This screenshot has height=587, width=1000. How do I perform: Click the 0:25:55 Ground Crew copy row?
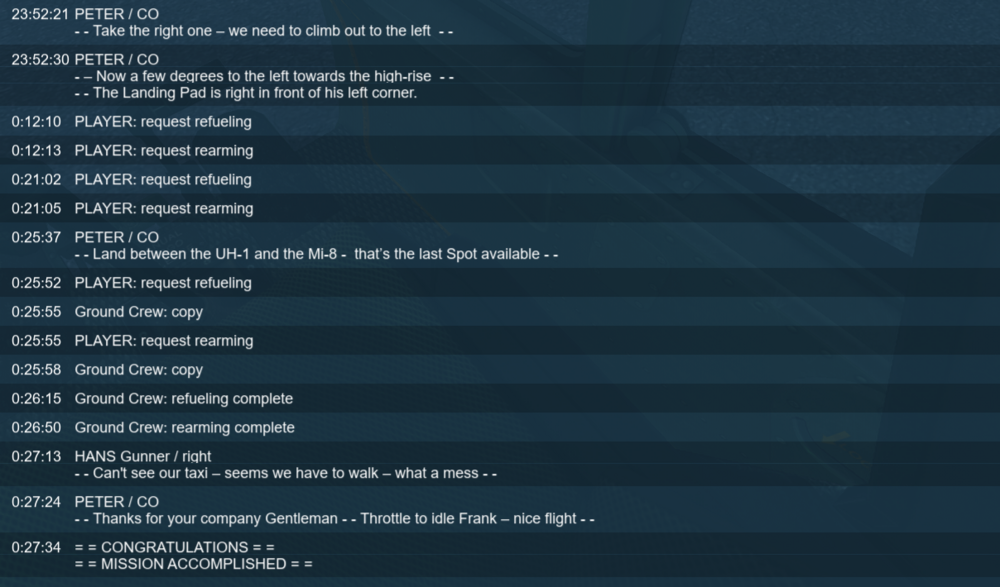tap(500, 311)
